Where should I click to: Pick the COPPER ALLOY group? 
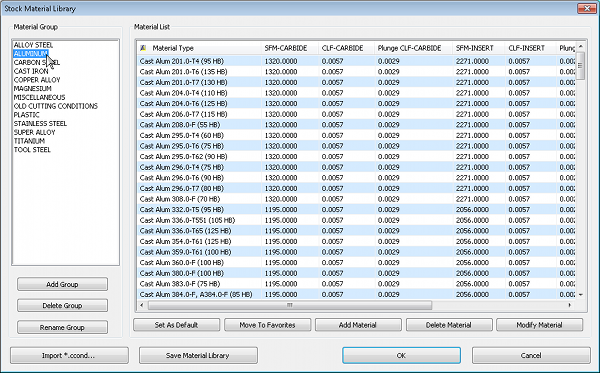37,80
